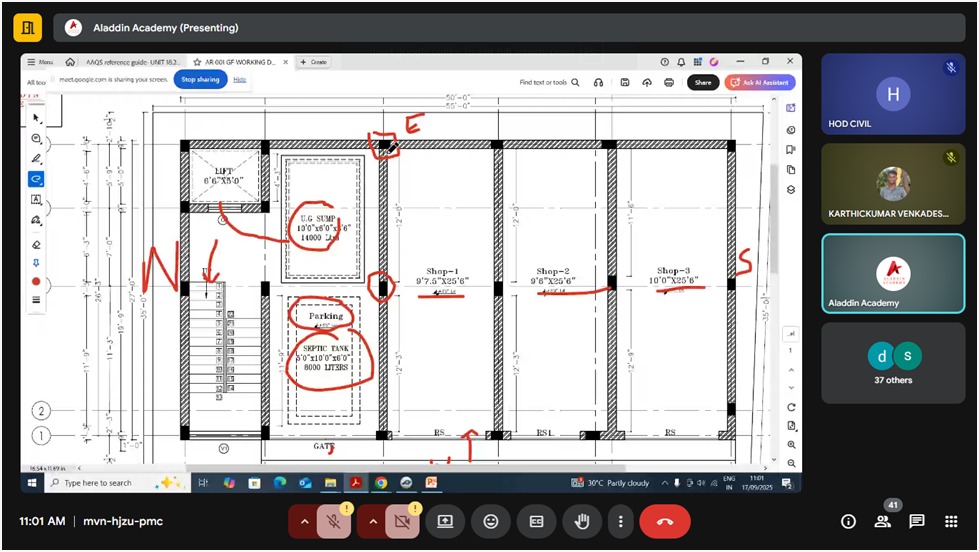Open the Meet chat panel

pos(916,521)
